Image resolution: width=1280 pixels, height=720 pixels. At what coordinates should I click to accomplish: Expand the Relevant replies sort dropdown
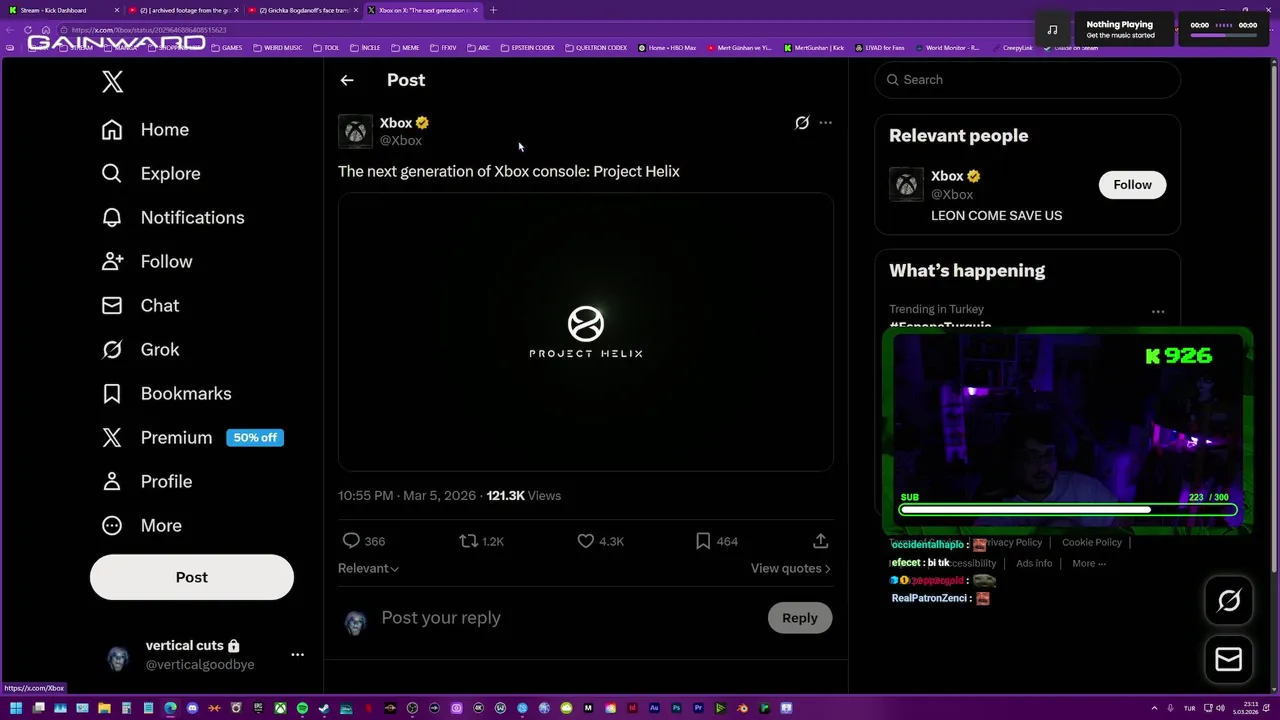pyautogui.click(x=369, y=568)
